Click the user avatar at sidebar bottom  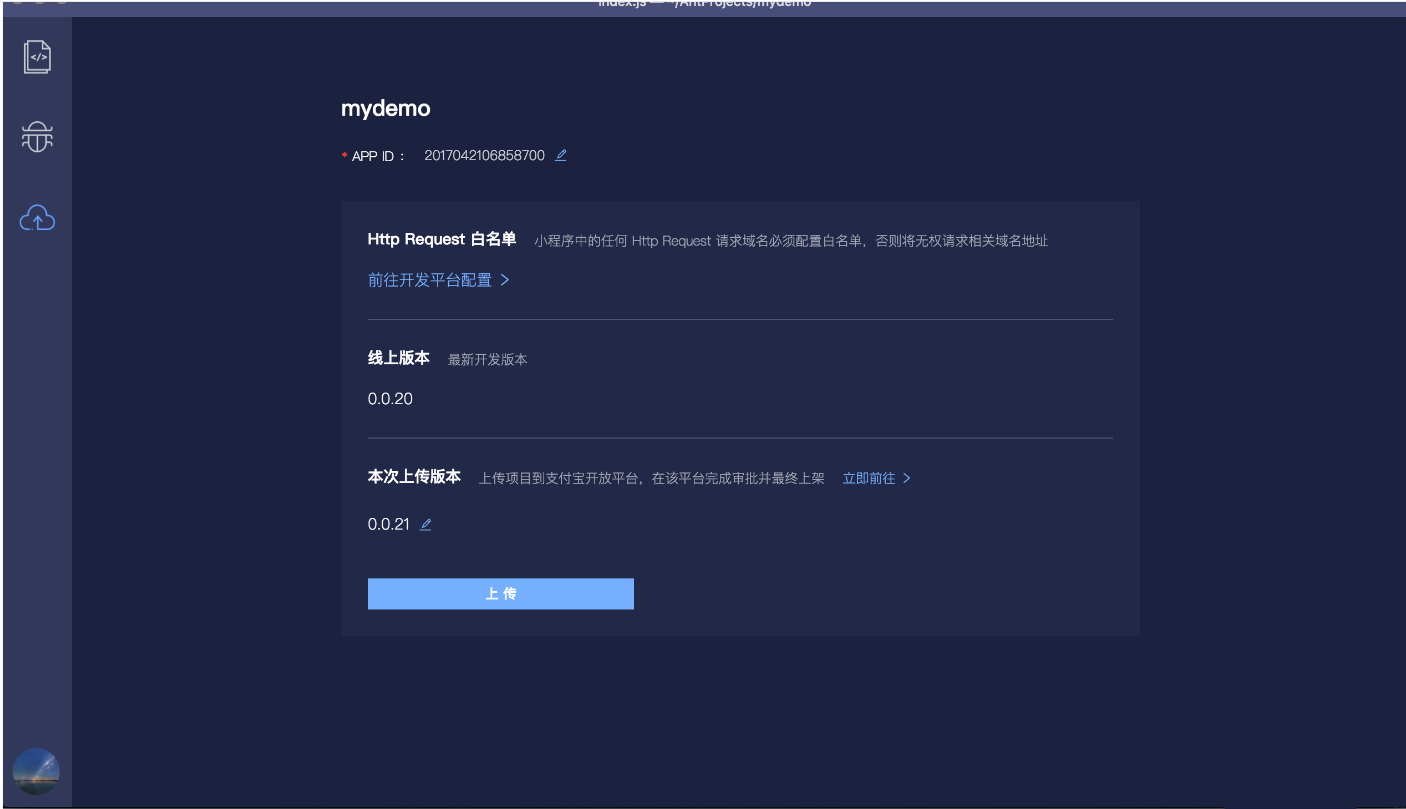pyautogui.click(x=36, y=772)
